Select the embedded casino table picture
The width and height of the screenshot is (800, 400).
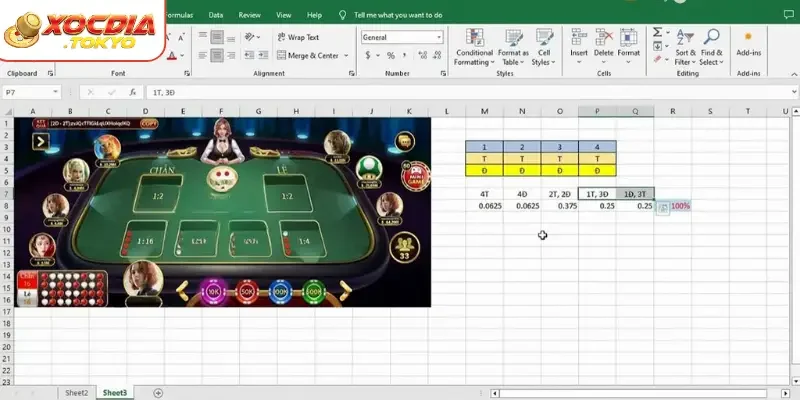point(222,212)
